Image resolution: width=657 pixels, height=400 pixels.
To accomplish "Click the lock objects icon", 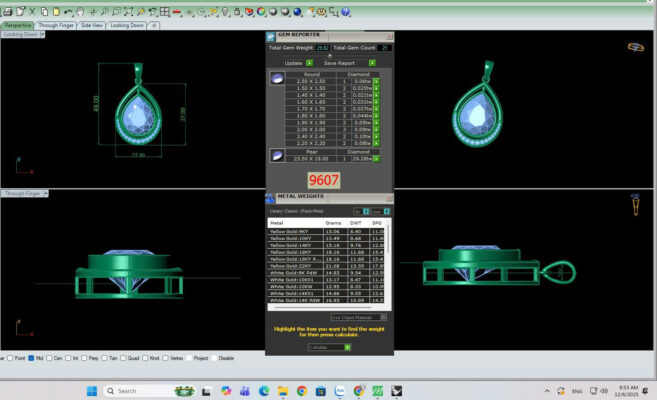I will point(237,12).
